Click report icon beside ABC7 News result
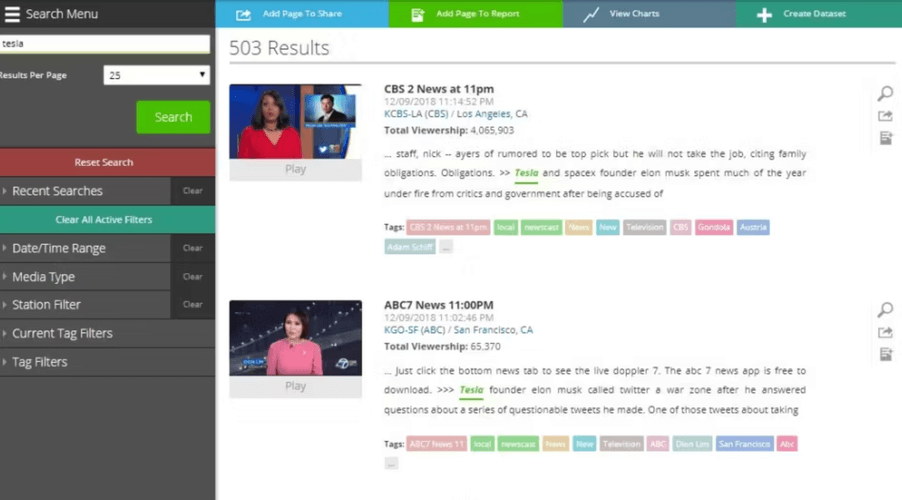 click(885, 354)
